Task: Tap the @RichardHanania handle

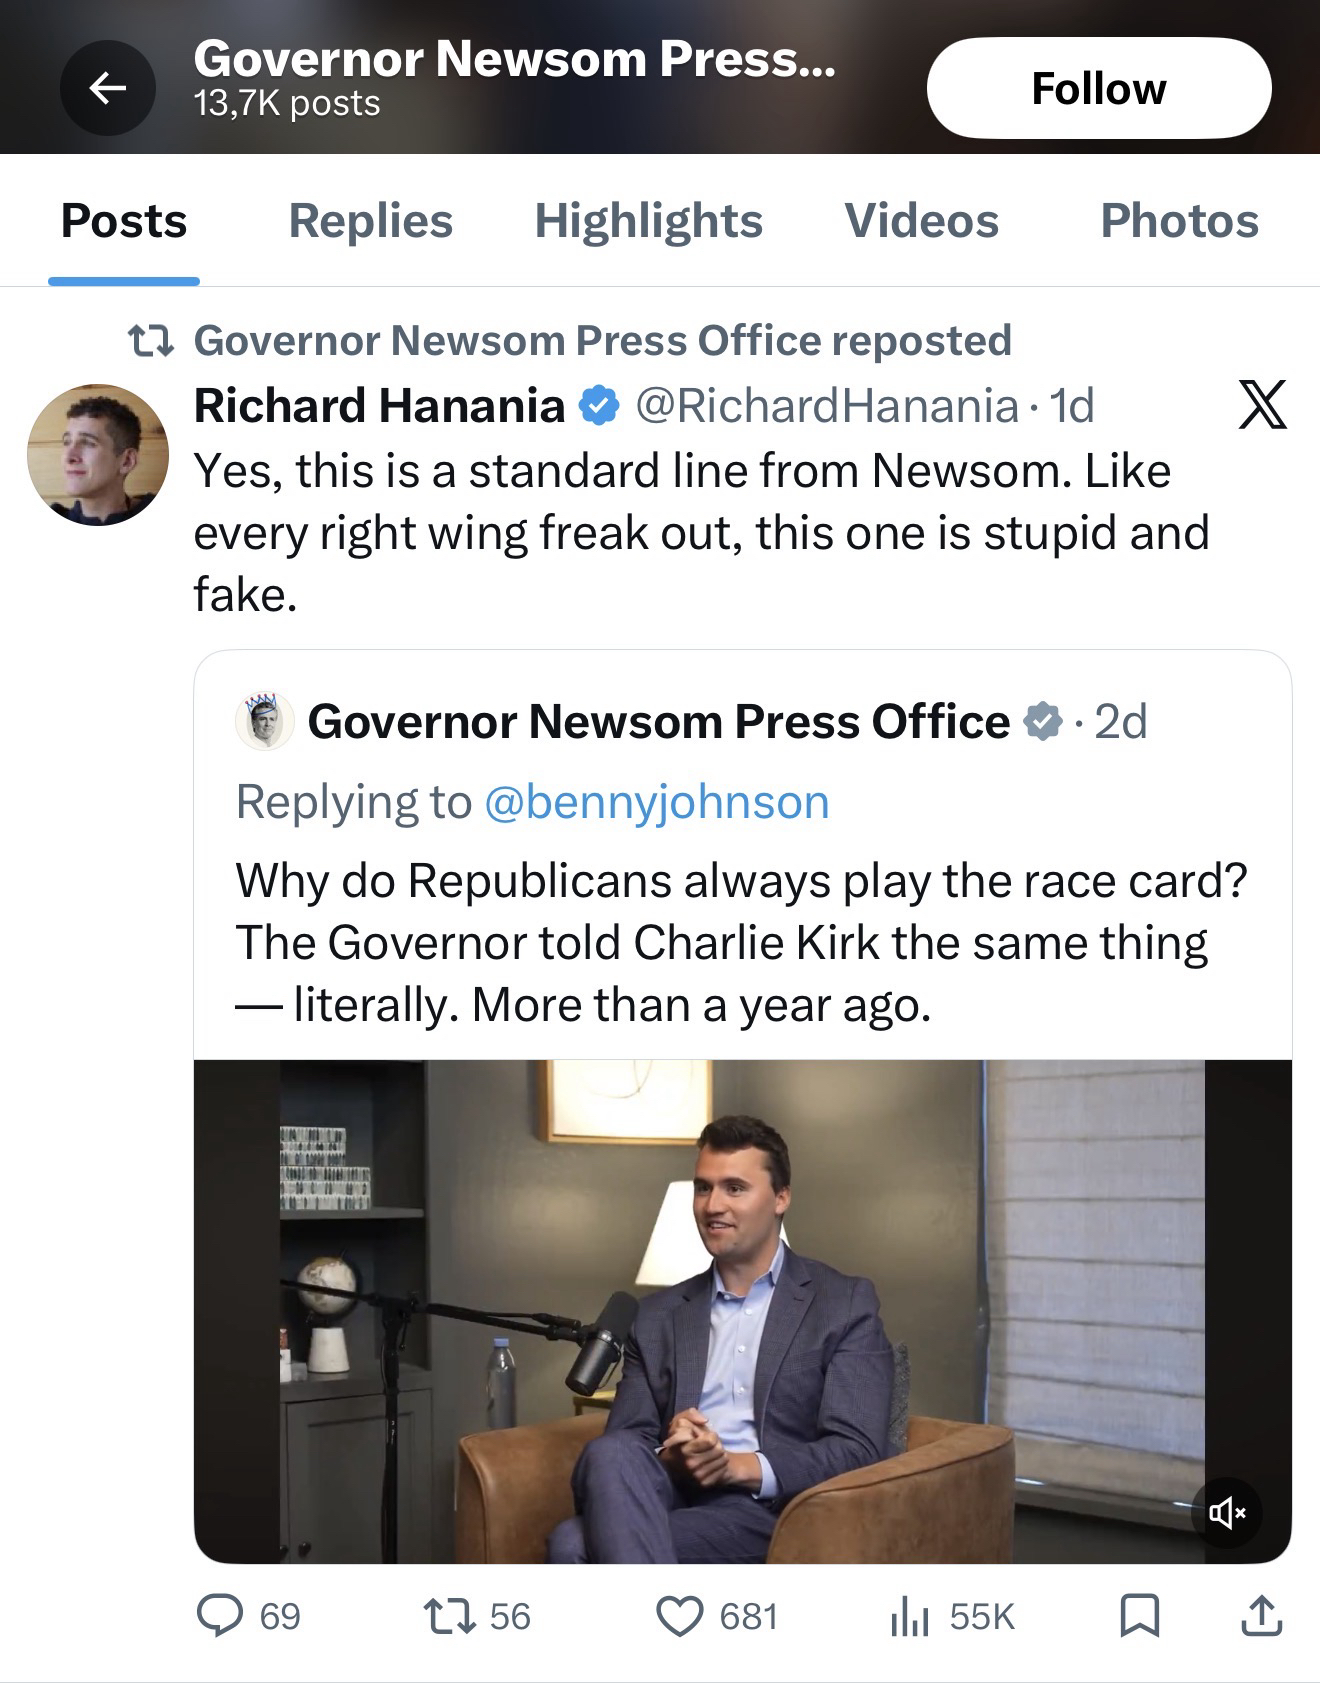Action: tap(827, 406)
